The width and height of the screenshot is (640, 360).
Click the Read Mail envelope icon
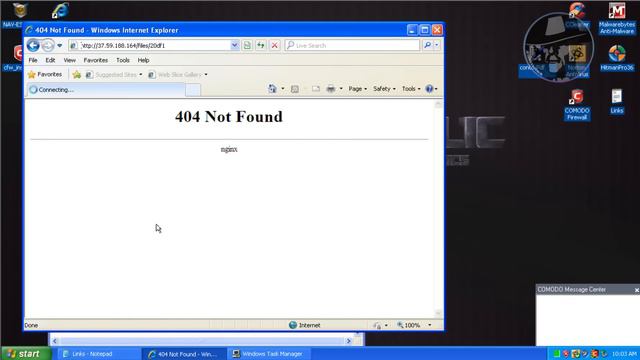click(316, 89)
